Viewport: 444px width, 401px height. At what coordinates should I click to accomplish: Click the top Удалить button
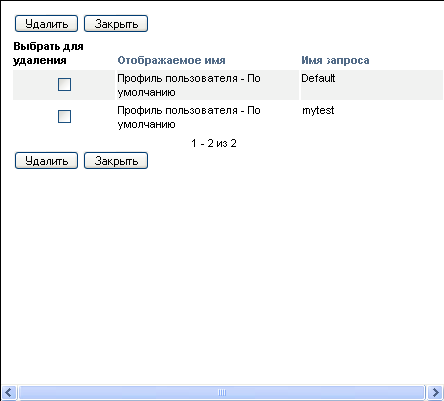[x=46, y=24]
